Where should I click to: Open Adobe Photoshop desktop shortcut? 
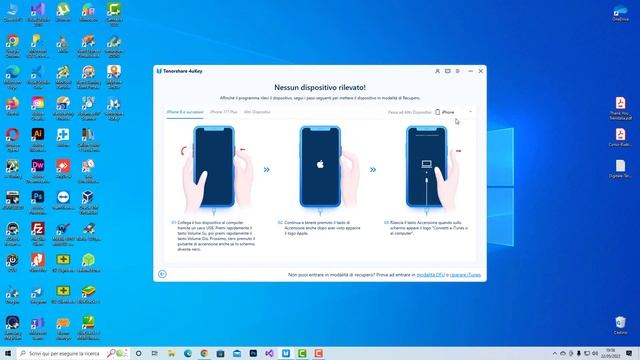[x=38, y=202]
